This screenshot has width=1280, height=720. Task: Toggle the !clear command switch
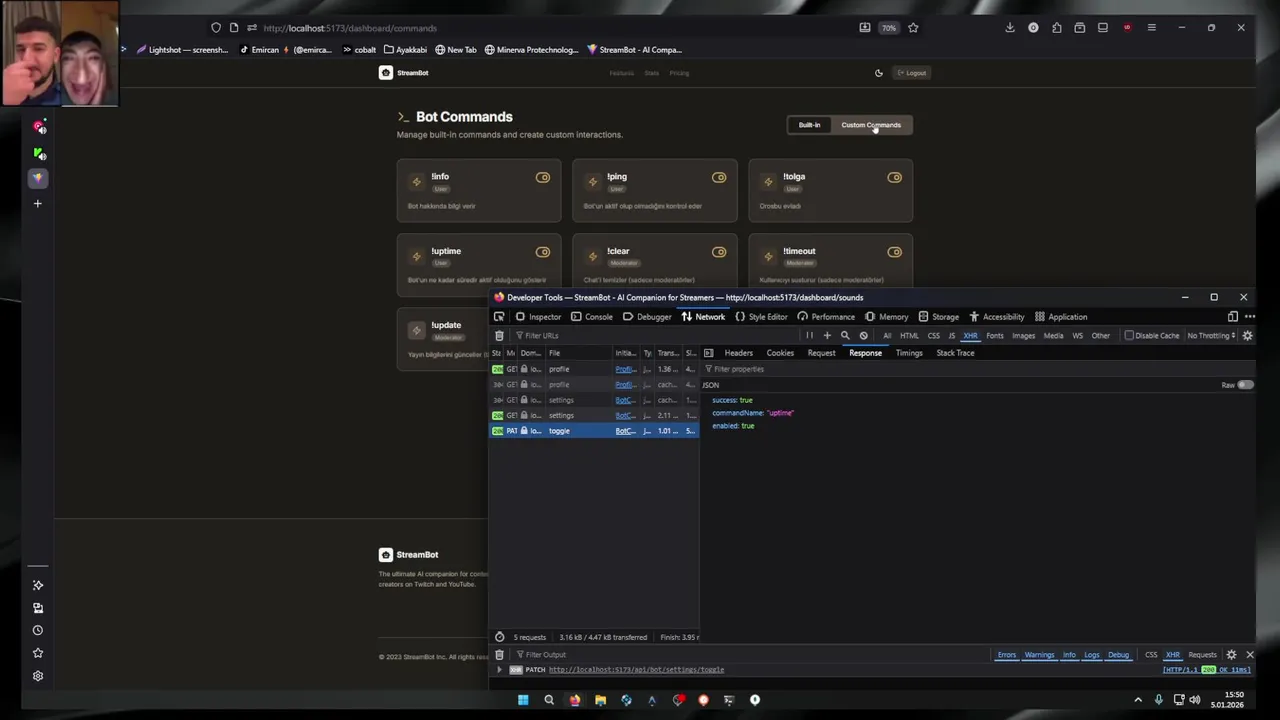[719, 252]
